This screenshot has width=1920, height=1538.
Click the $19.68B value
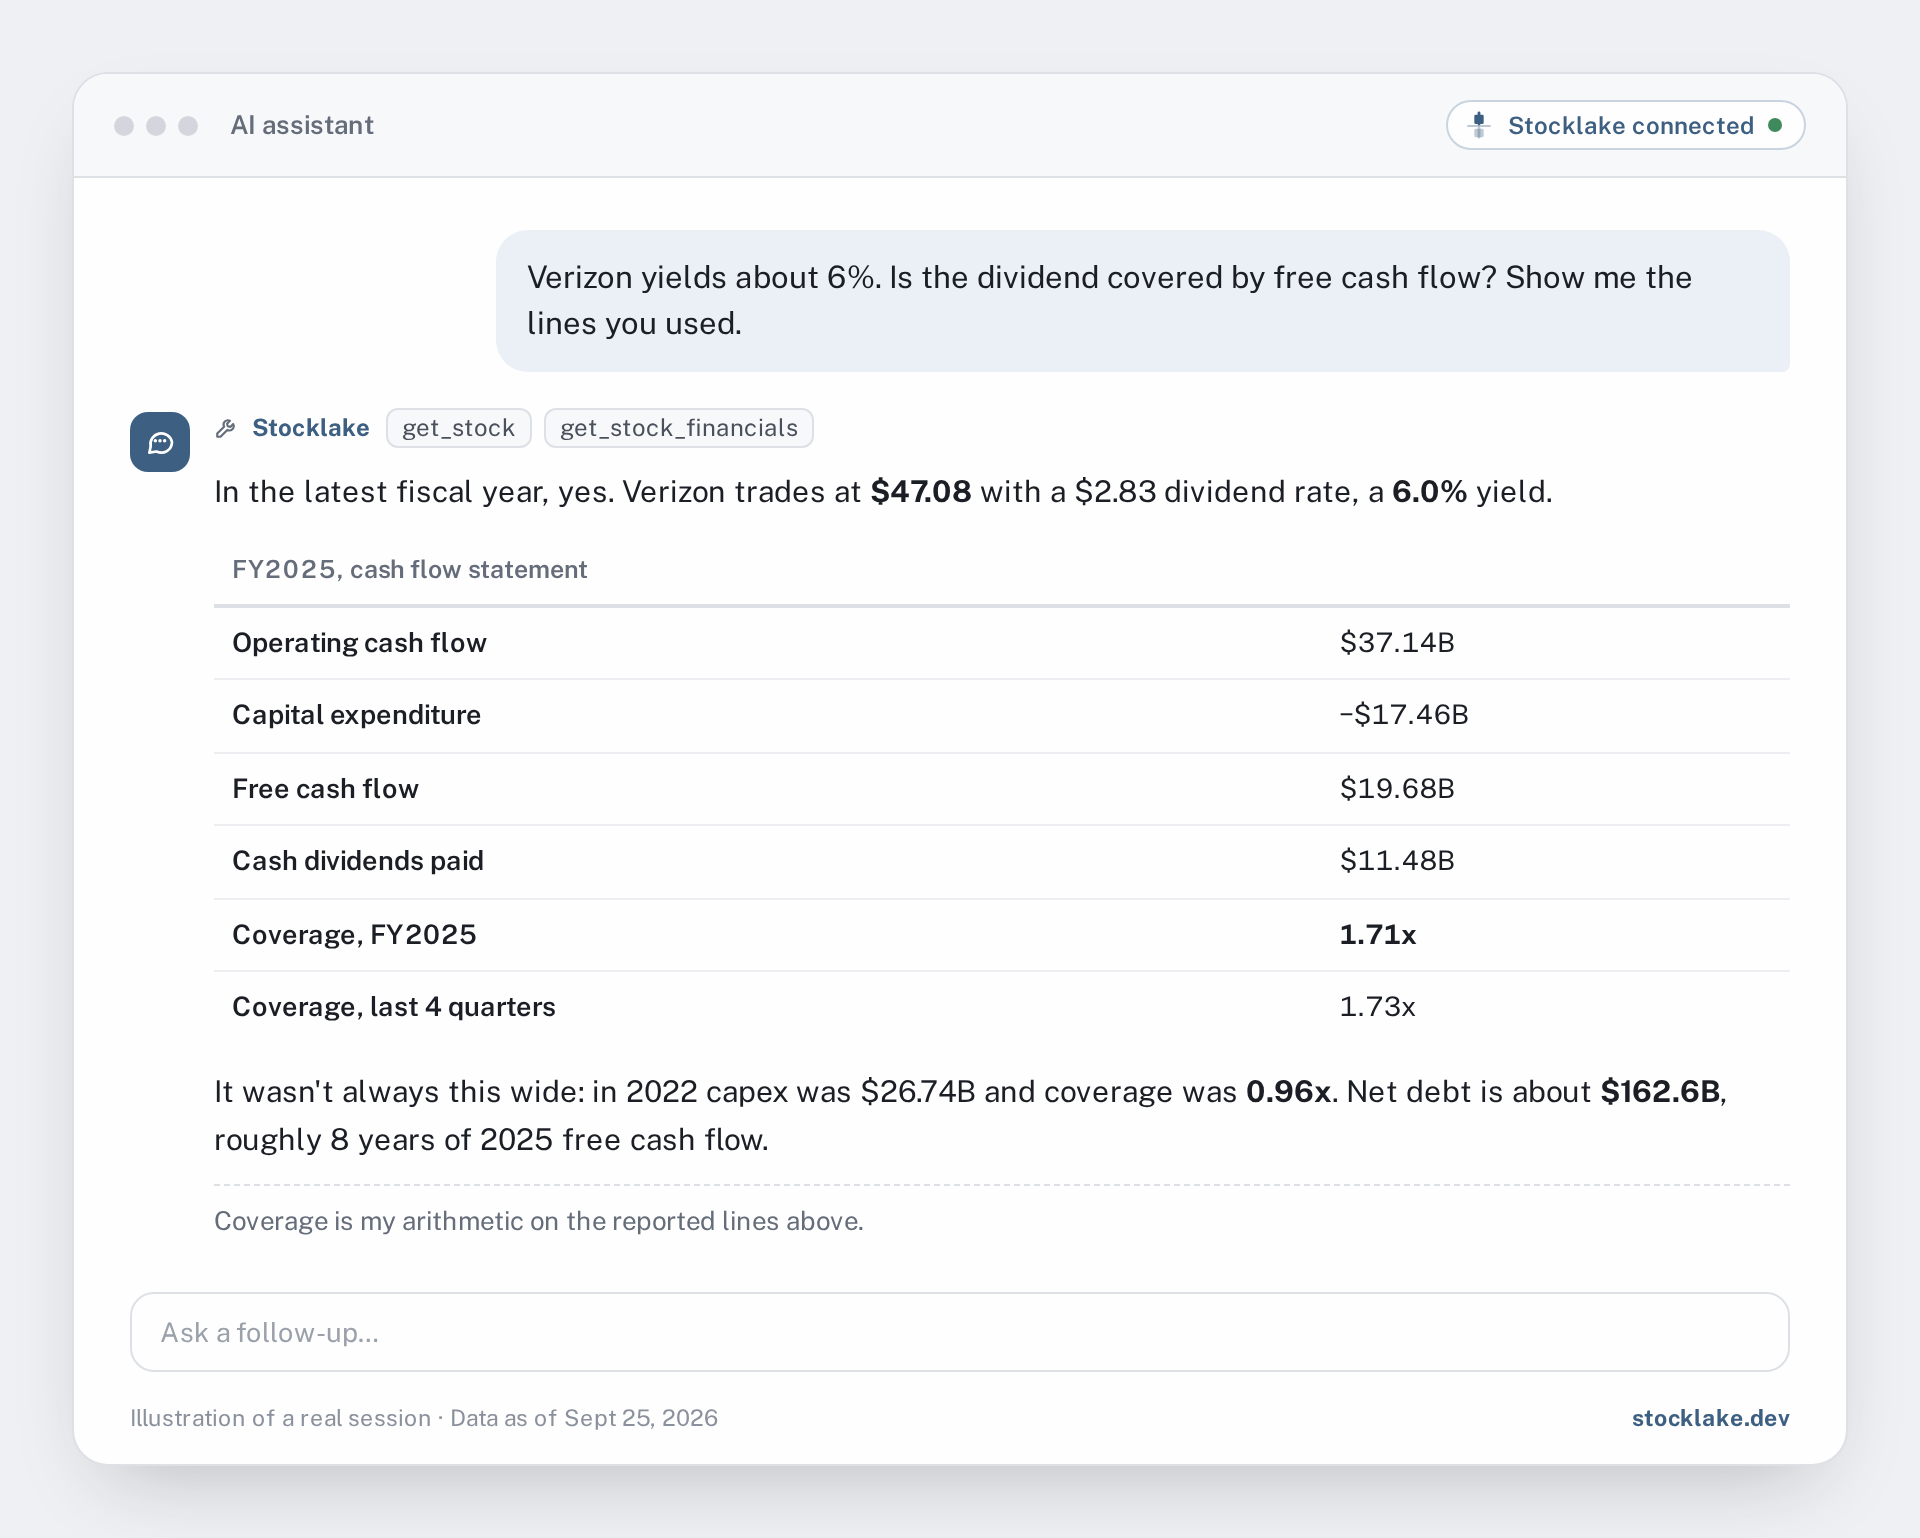(1397, 789)
